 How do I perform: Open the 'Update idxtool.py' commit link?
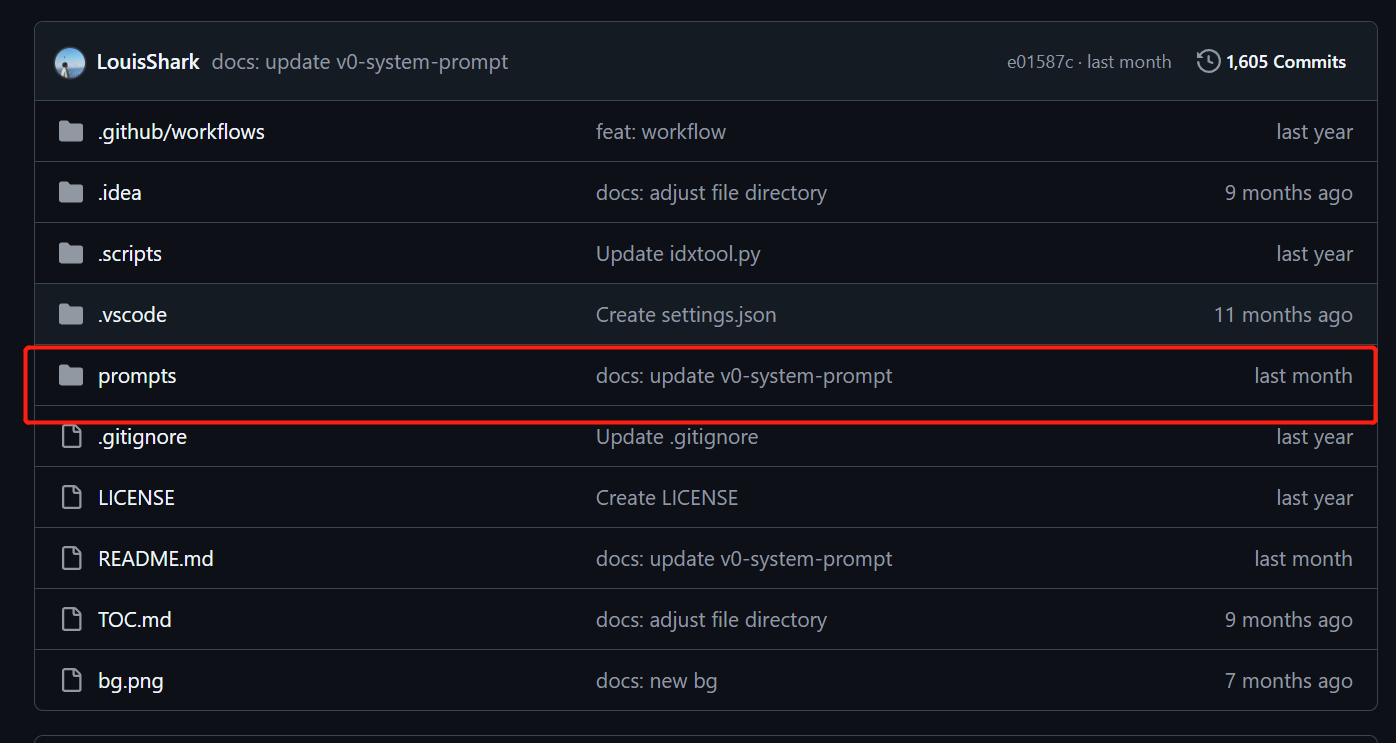[x=678, y=254]
